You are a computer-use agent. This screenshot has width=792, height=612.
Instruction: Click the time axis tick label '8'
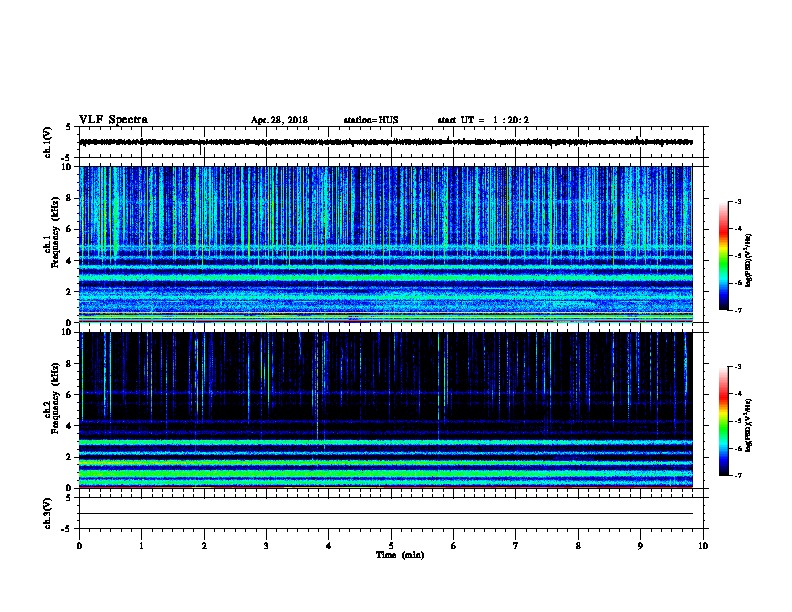(578, 546)
